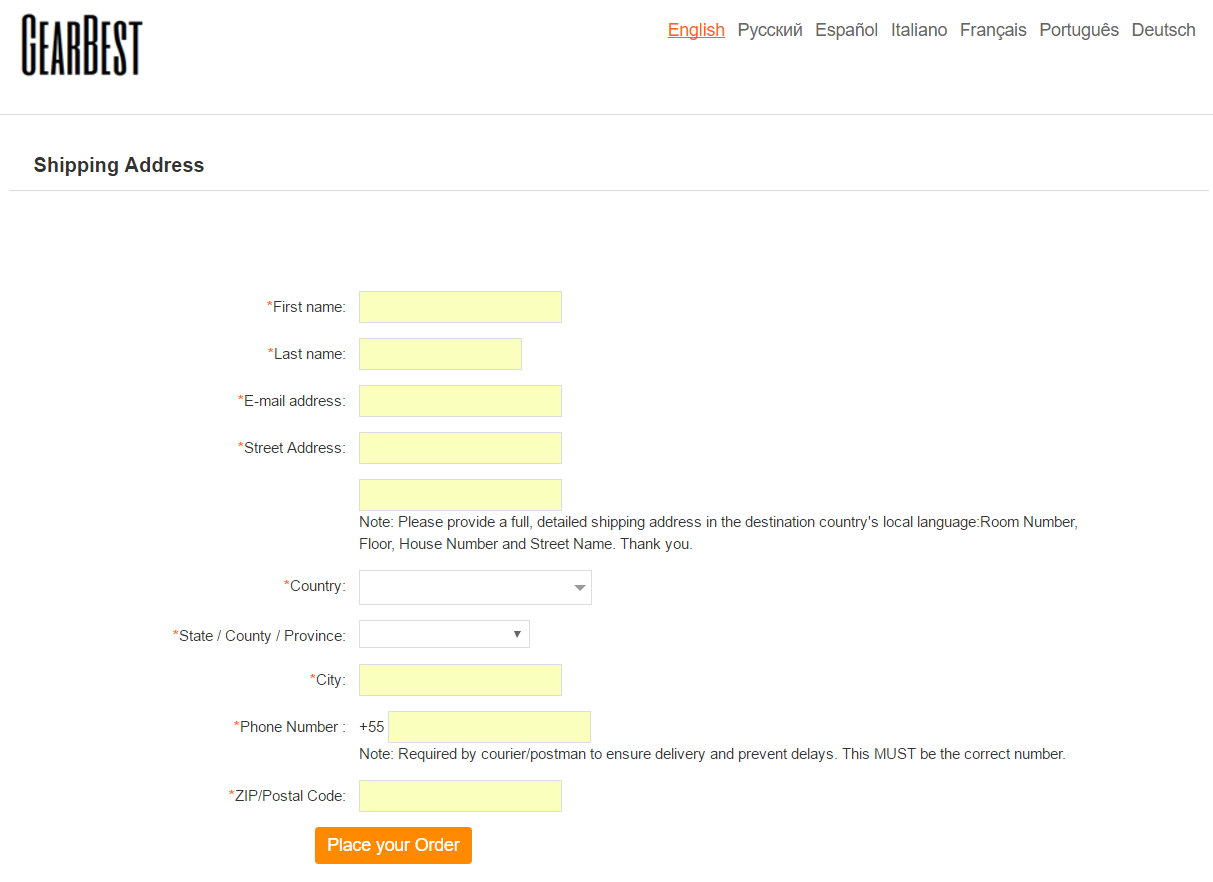Click the +55 phone country code
Screen dimensions: 1213x882
point(372,727)
